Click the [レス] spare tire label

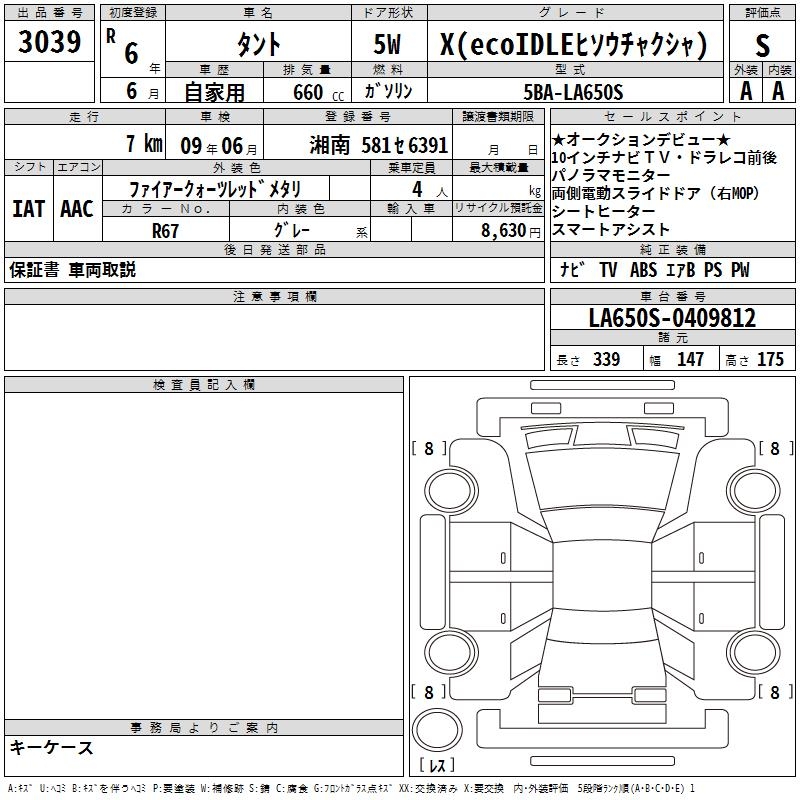pos(437,765)
